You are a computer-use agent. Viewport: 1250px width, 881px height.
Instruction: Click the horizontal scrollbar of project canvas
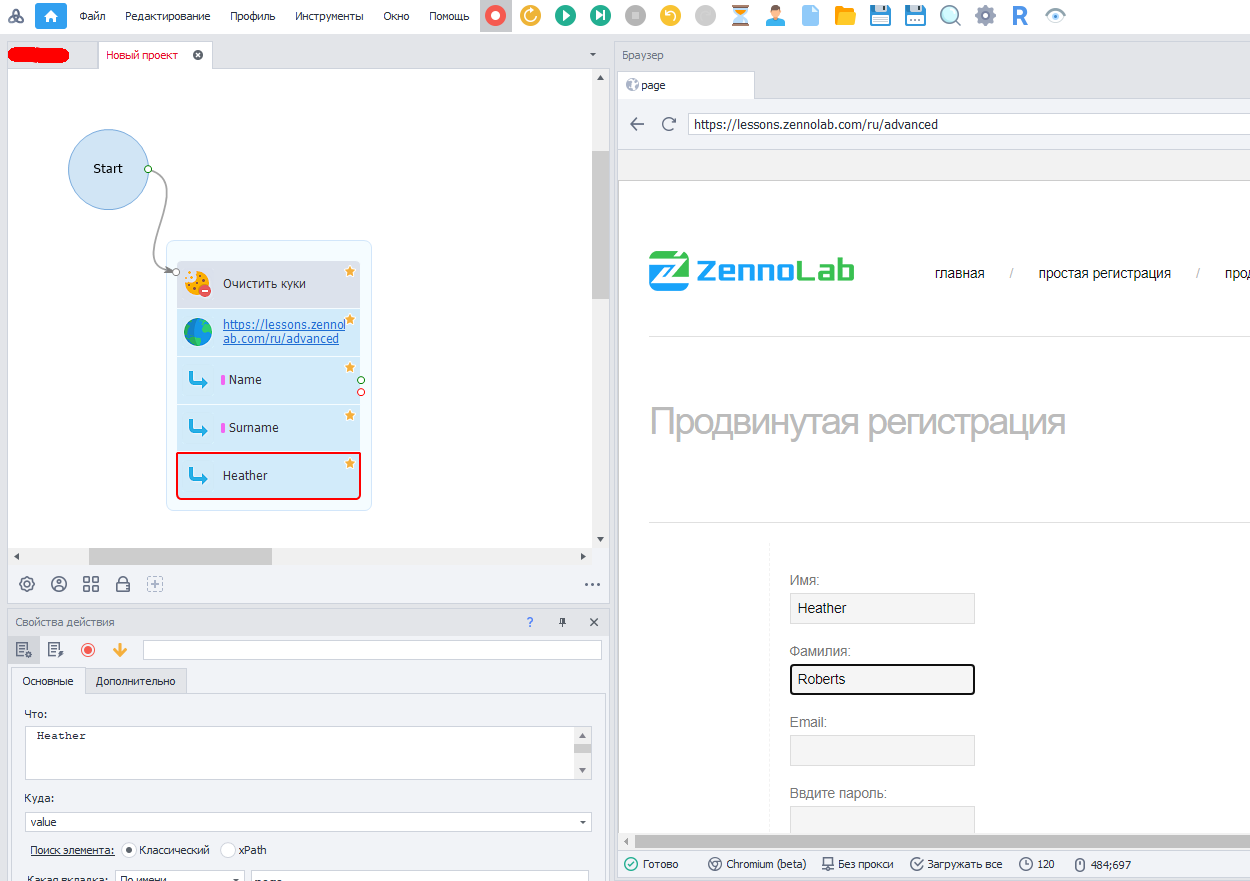pyautogui.click(x=180, y=556)
